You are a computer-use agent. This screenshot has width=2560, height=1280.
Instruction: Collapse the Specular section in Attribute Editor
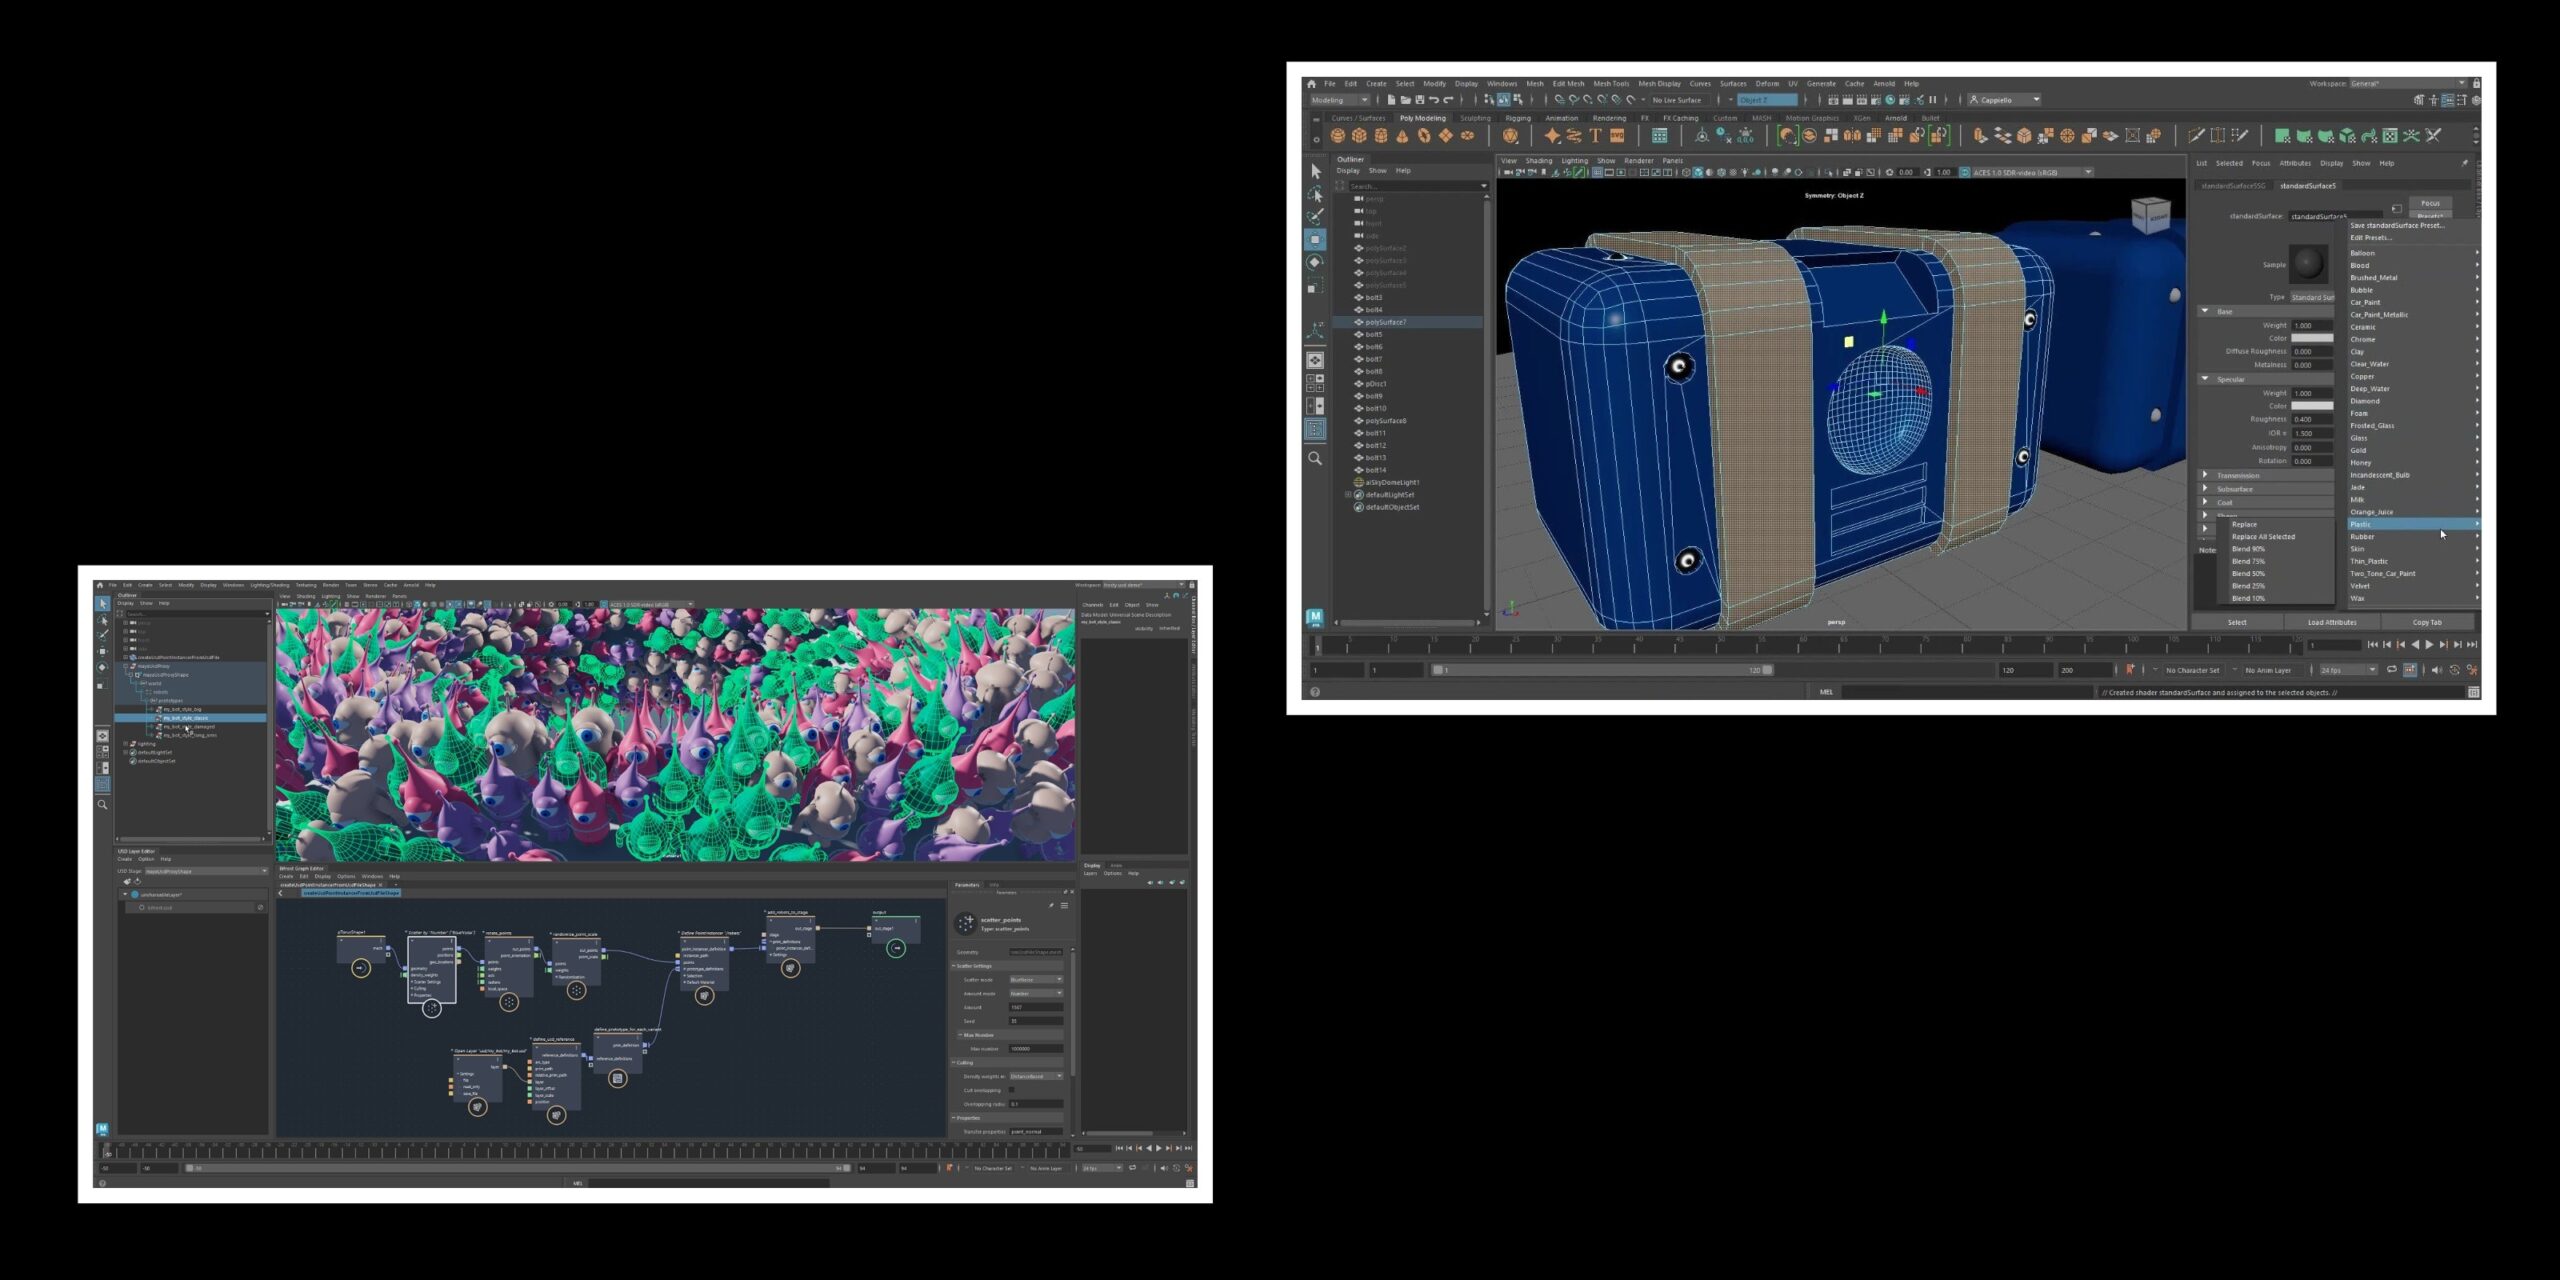pos(2205,379)
